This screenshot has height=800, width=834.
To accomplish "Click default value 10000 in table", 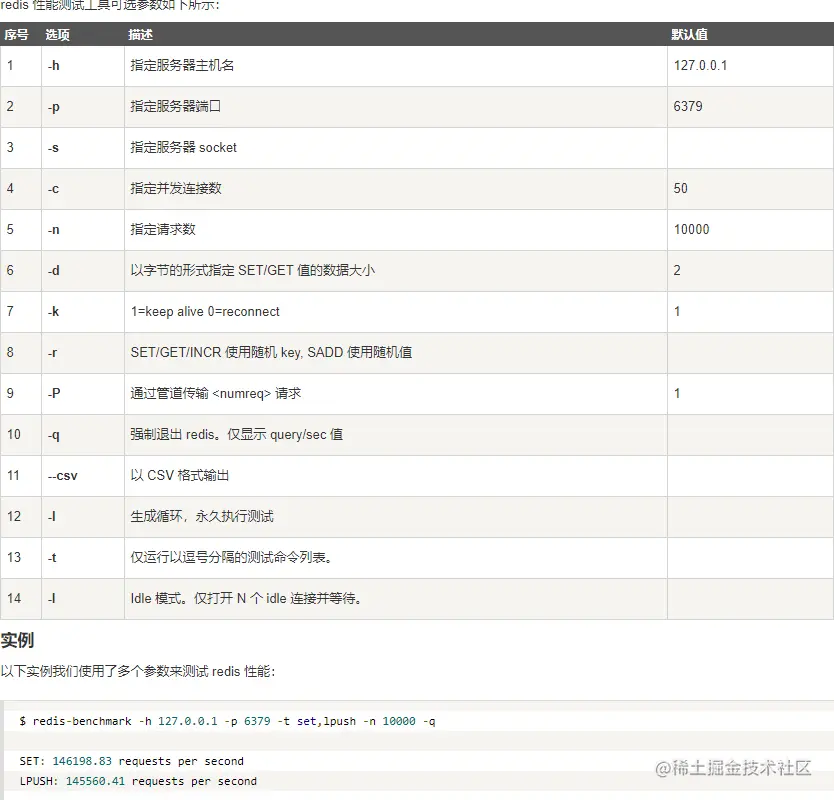I will (x=691, y=229).
